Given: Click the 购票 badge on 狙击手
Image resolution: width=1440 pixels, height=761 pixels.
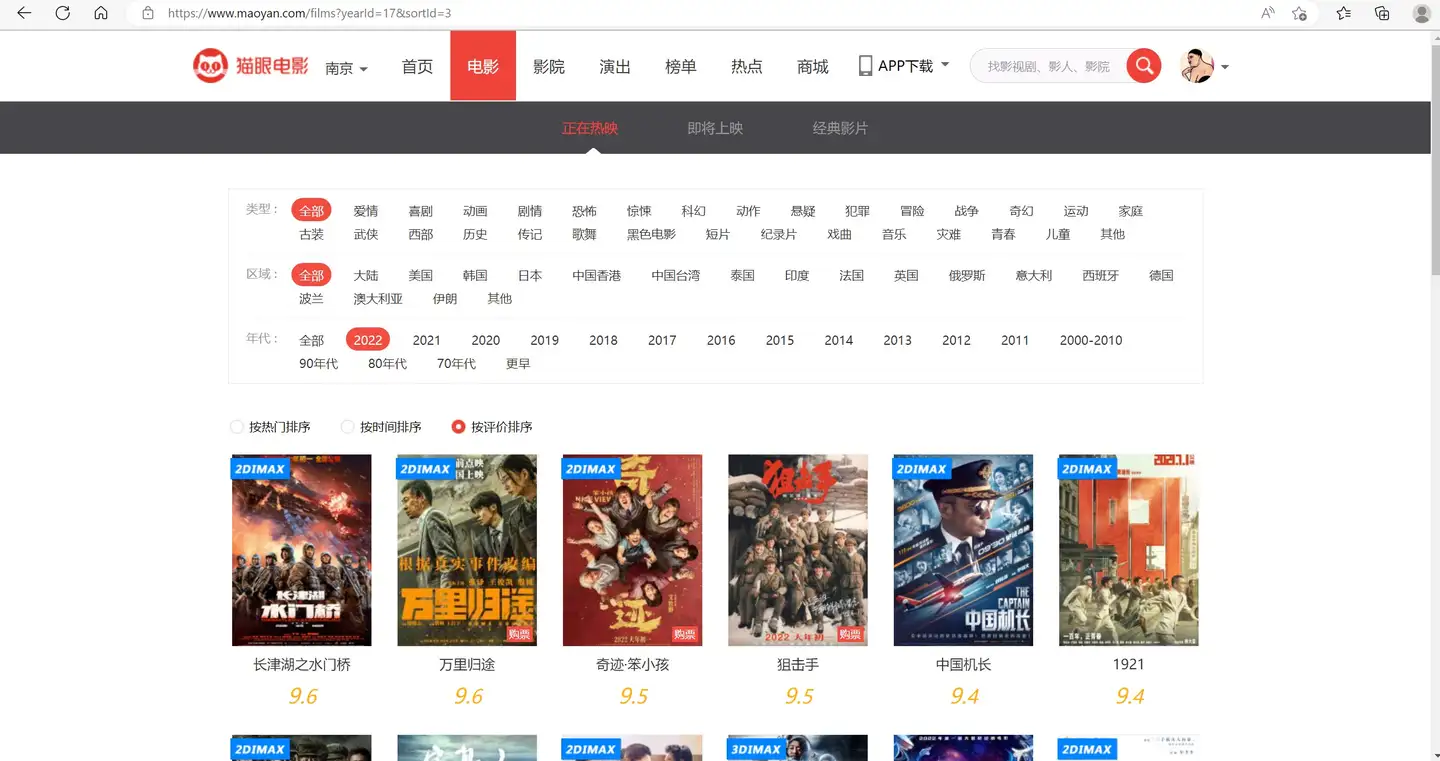Looking at the screenshot, I should (850, 634).
